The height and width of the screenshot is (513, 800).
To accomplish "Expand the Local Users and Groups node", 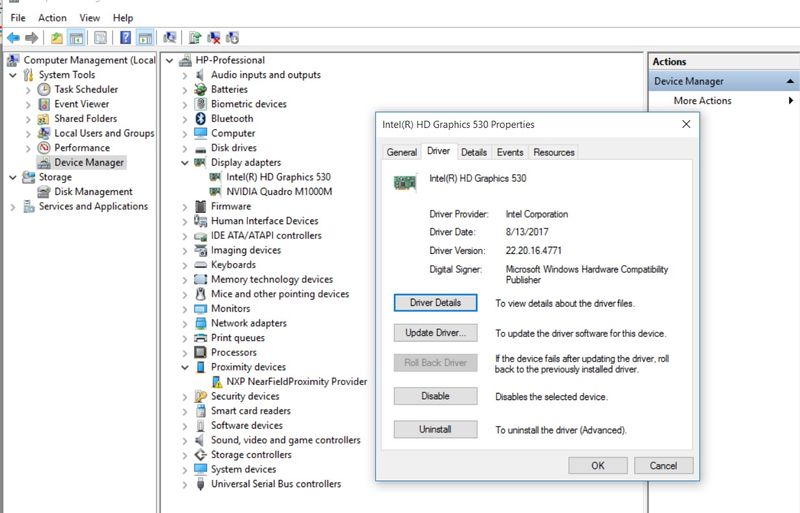I will click(x=28, y=134).
